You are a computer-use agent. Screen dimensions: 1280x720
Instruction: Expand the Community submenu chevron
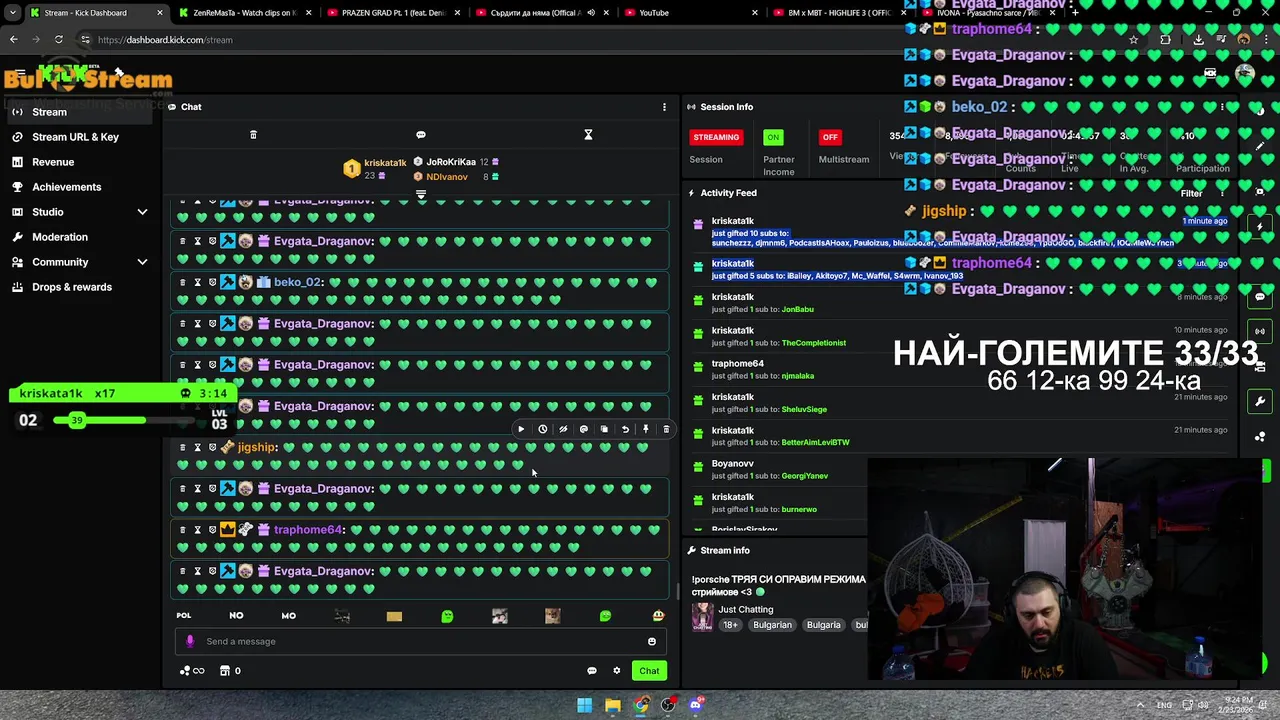[142, 262]
